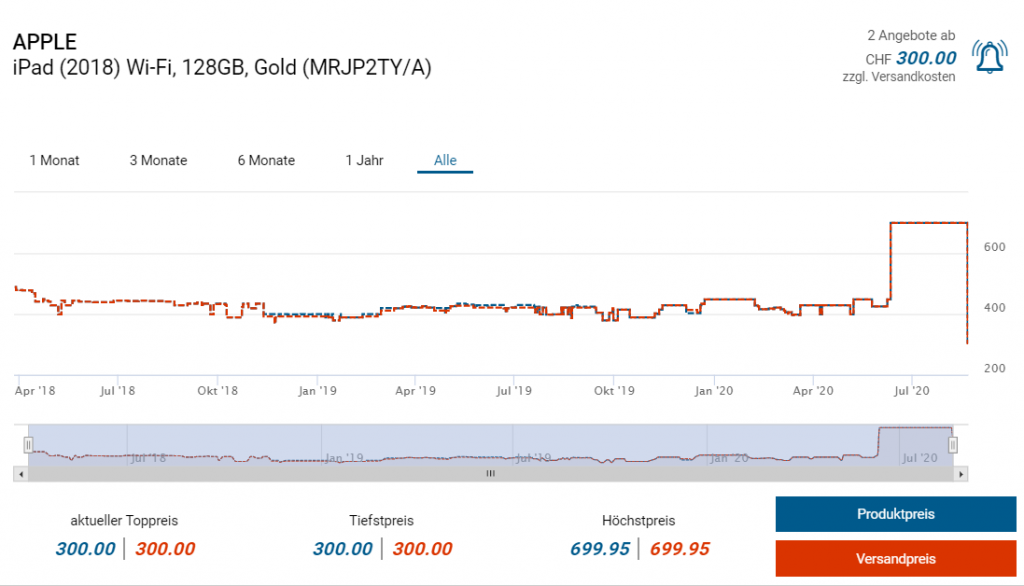This screenshot has width=1024, height=586.
Task: Switch to 3 Monate range
Action: click(158, 160)
